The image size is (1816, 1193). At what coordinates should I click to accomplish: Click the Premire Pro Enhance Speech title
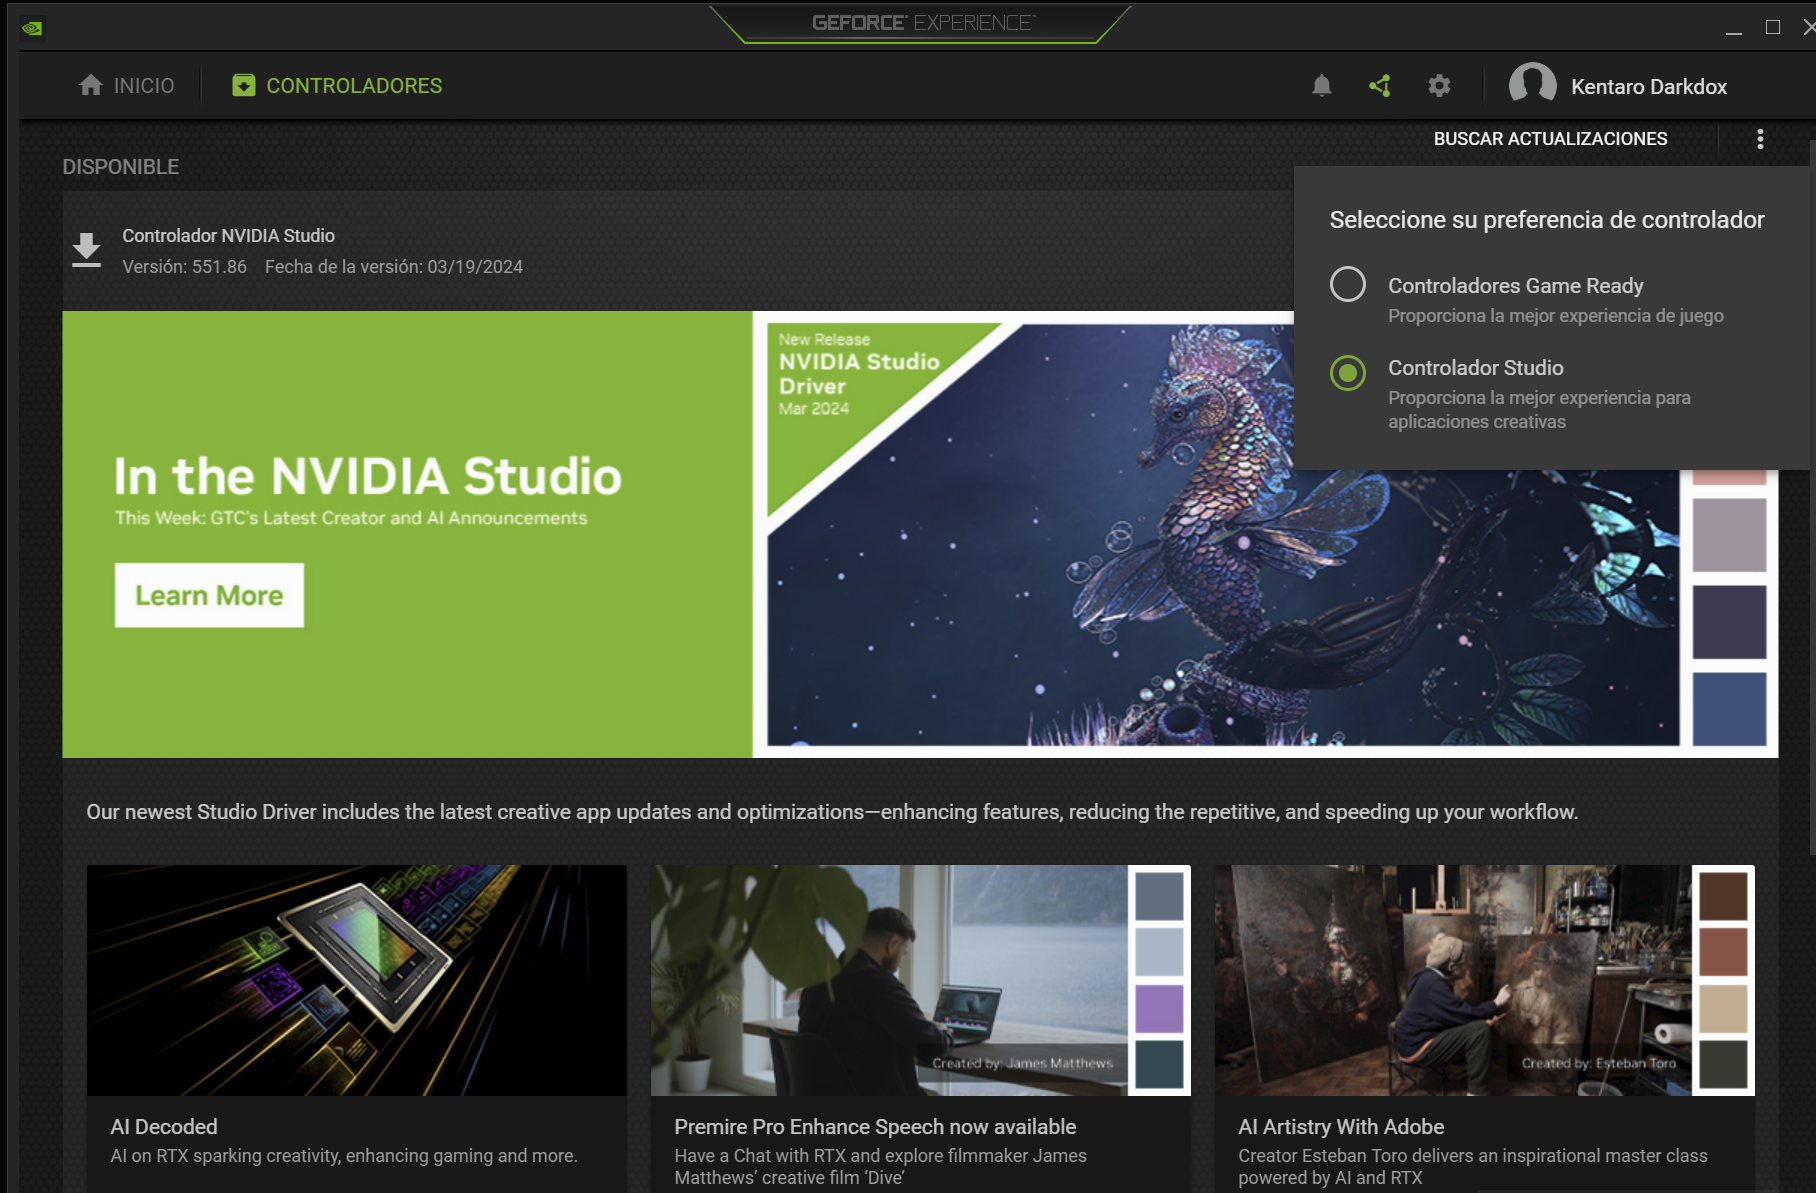(x=875, y=1127)
